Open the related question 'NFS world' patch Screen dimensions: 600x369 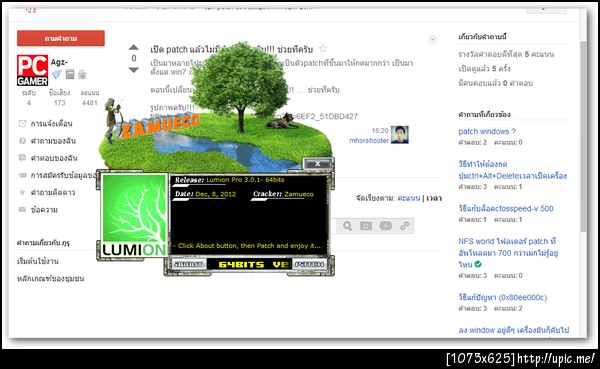tap(508, 253)
